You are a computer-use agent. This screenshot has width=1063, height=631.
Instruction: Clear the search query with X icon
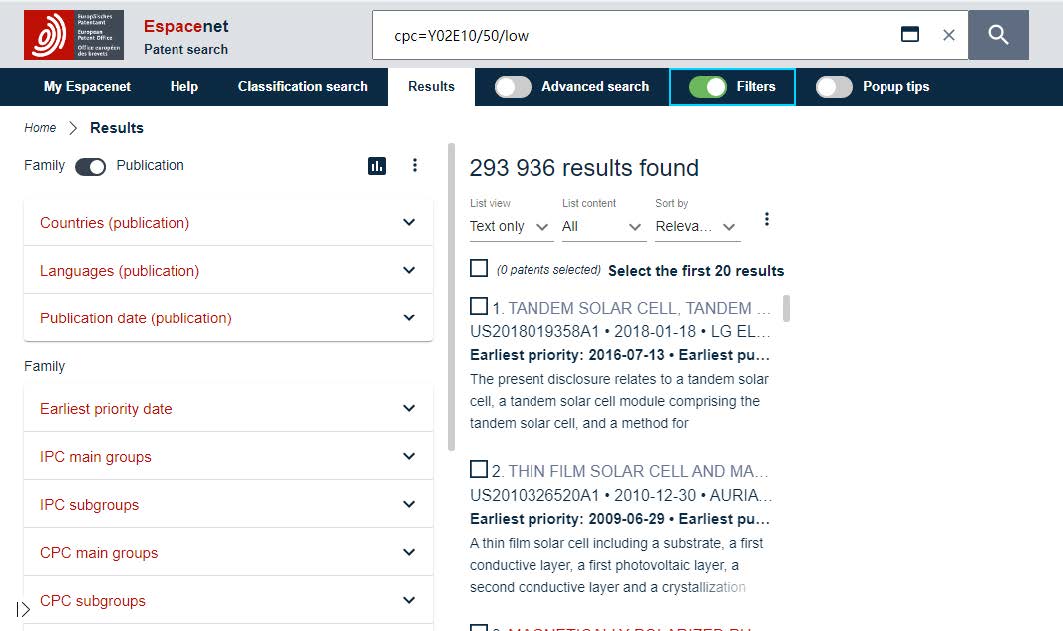949,35
